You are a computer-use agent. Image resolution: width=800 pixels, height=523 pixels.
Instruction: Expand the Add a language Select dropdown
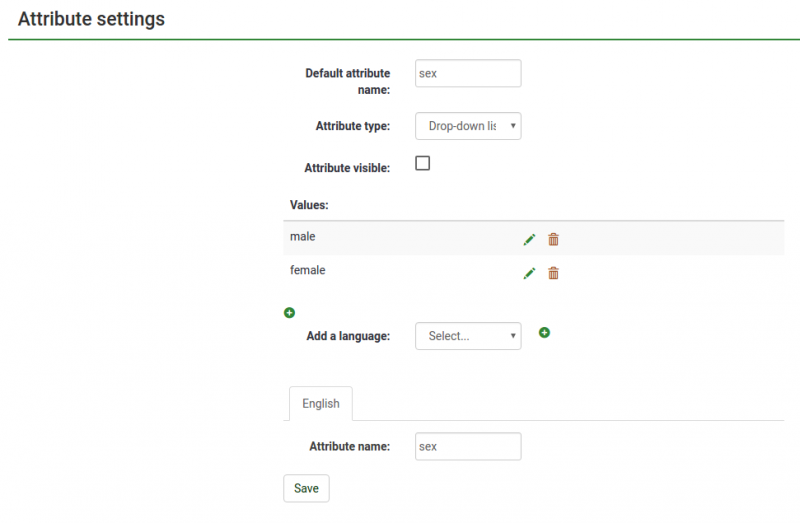point(468,336)
